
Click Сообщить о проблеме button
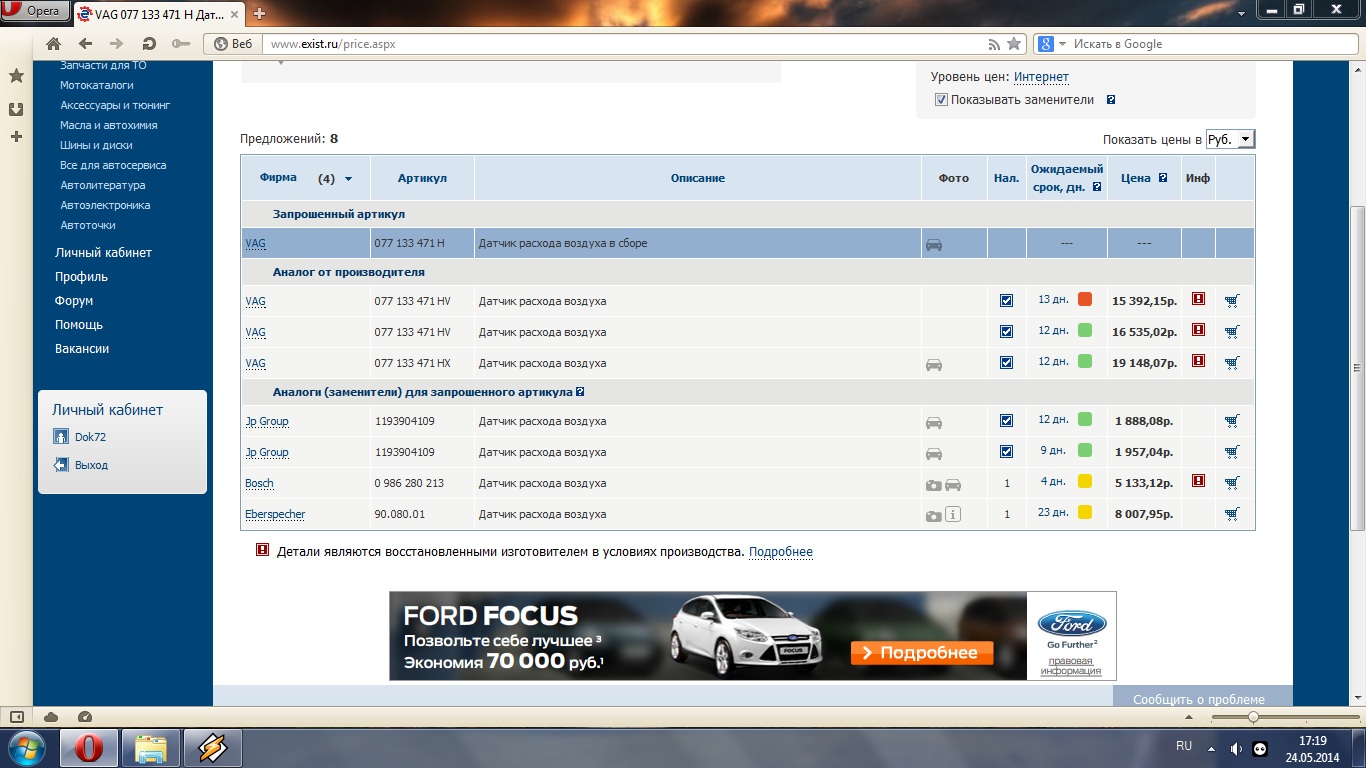click(1199, 699)
